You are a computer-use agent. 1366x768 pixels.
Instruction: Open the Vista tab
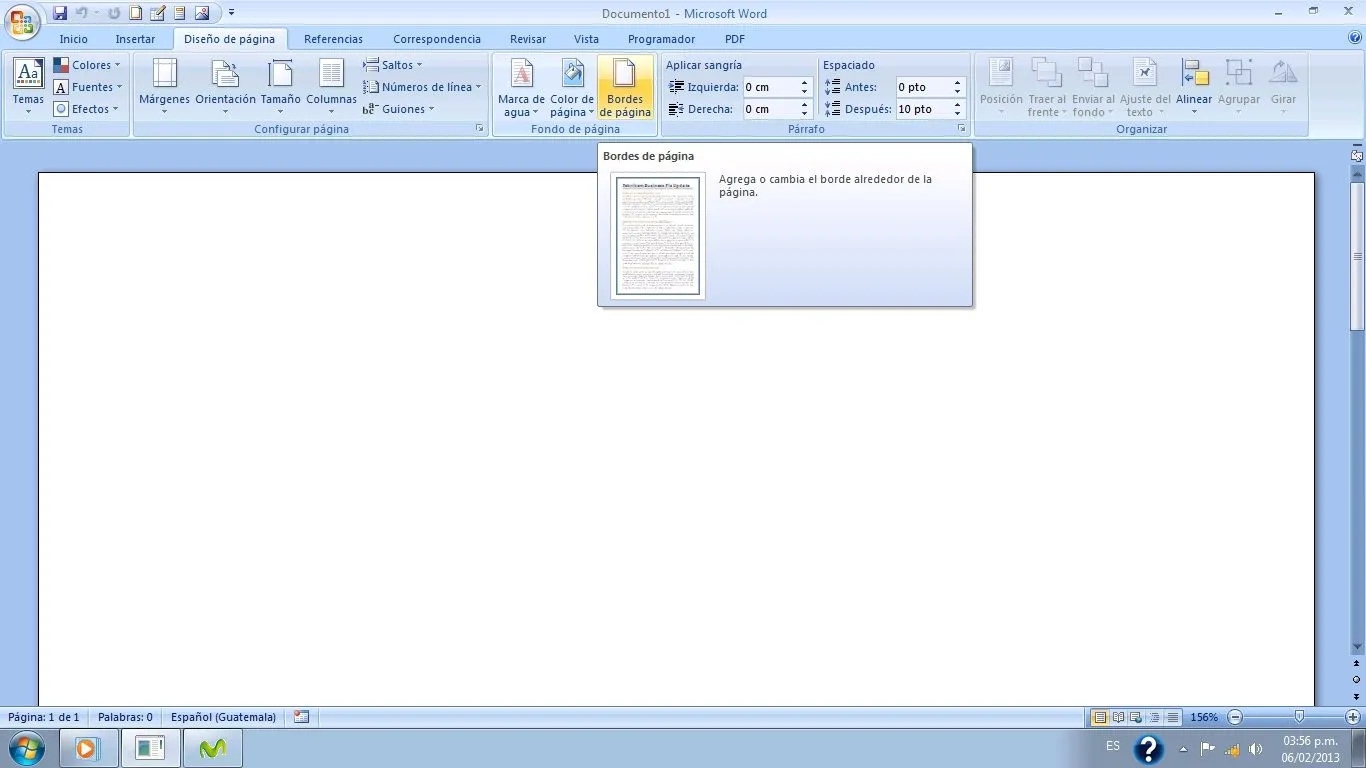pos(587,39)
